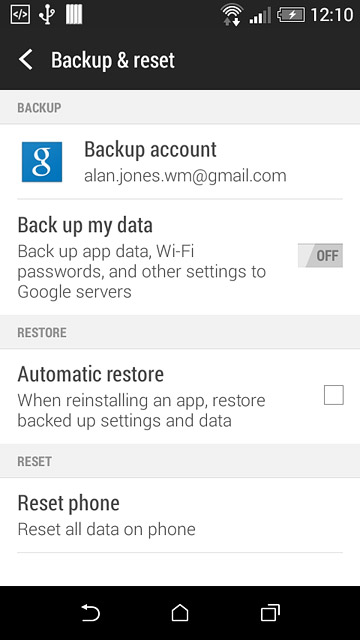Tap the alan.jones.wm@gmail.com account text
This screenshot has width=360, height=640.
coord(185,176)
